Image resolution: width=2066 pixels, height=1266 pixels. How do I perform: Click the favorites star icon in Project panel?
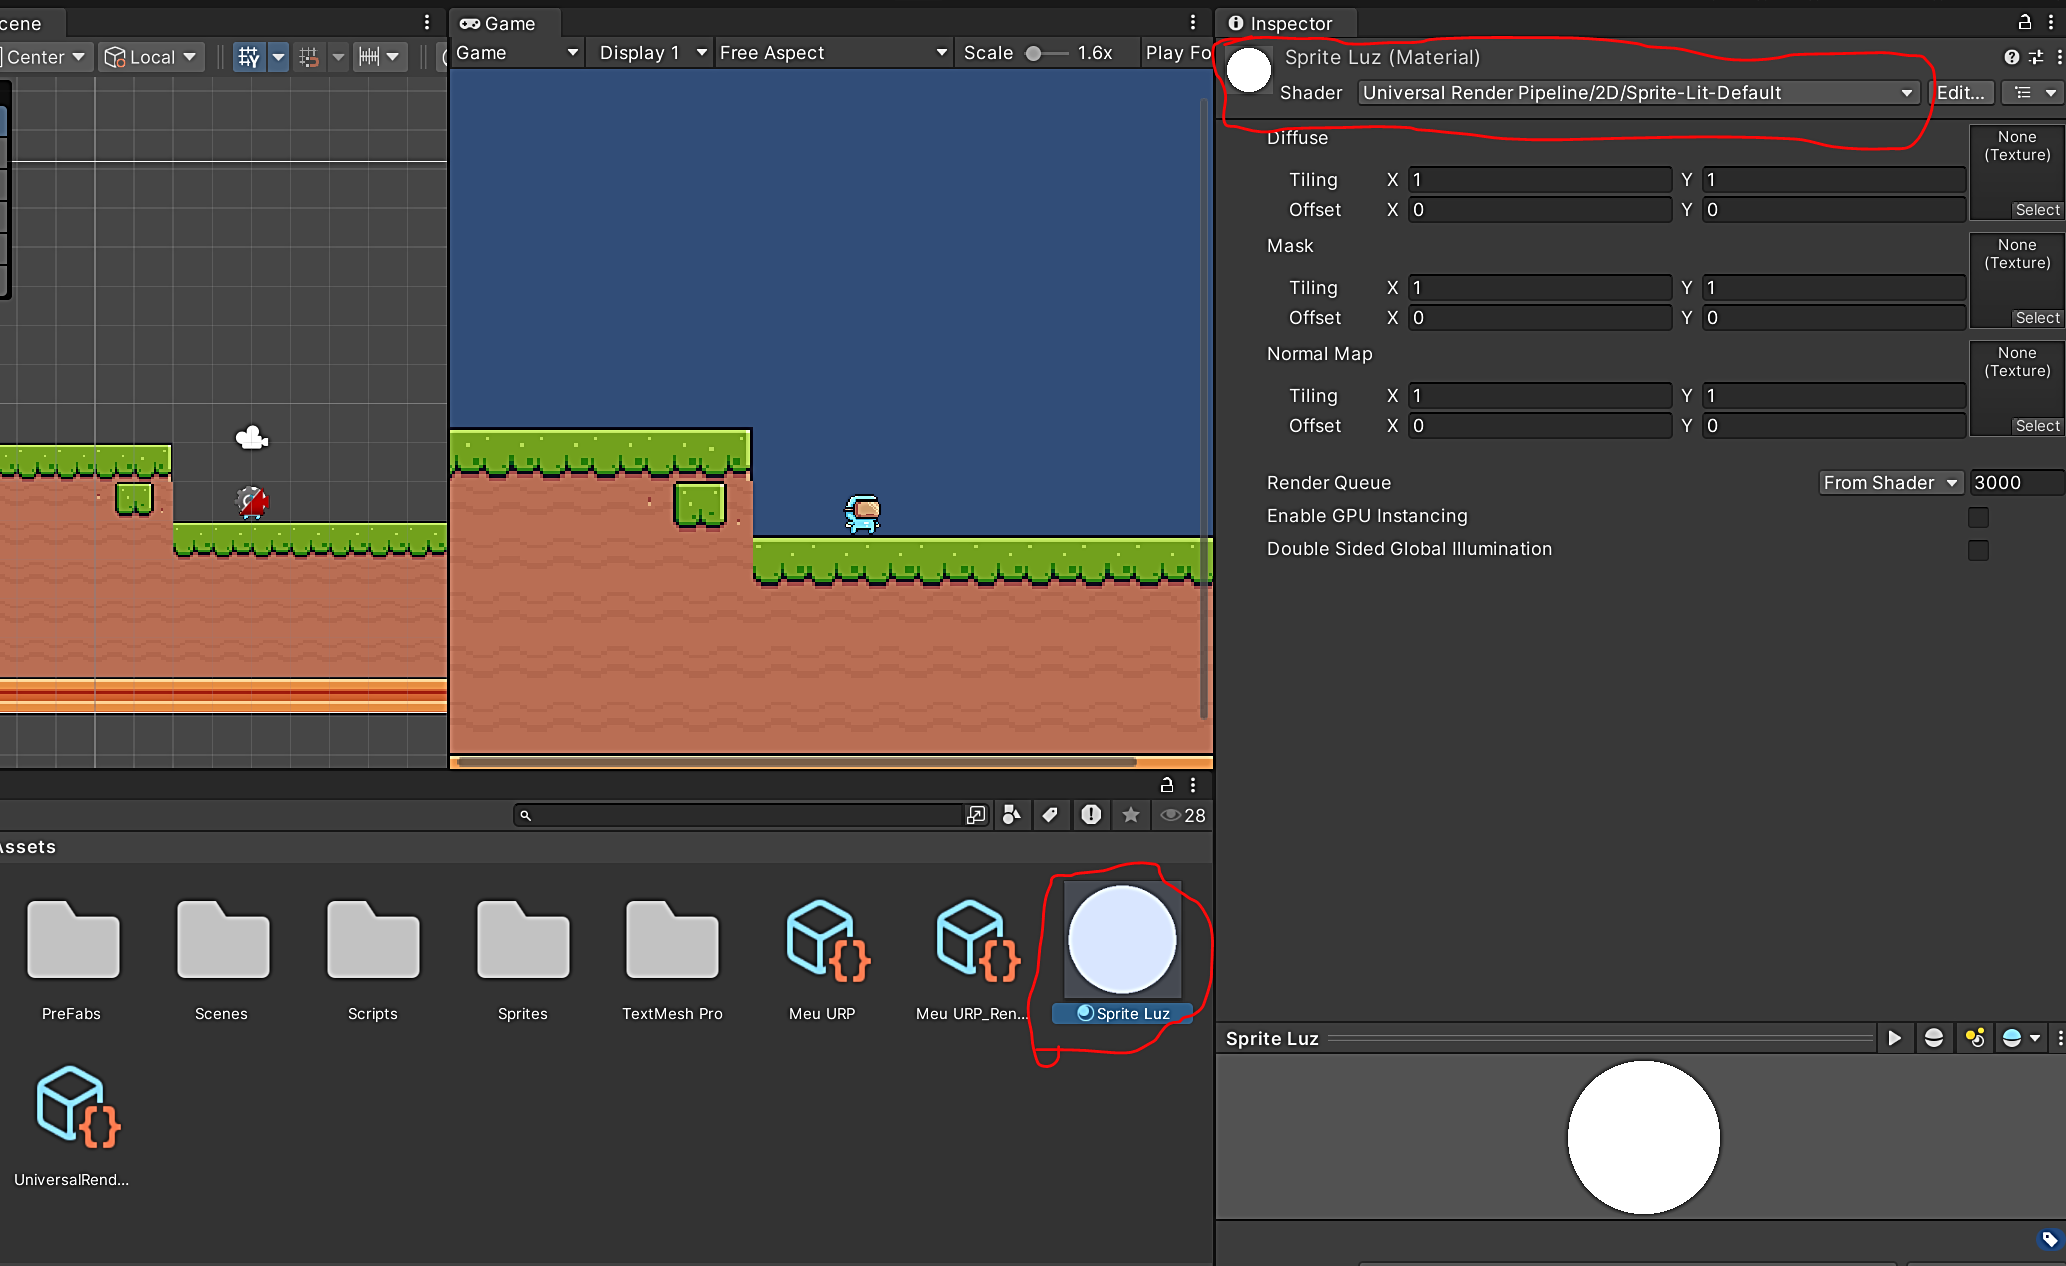[x=1131, y=815]
